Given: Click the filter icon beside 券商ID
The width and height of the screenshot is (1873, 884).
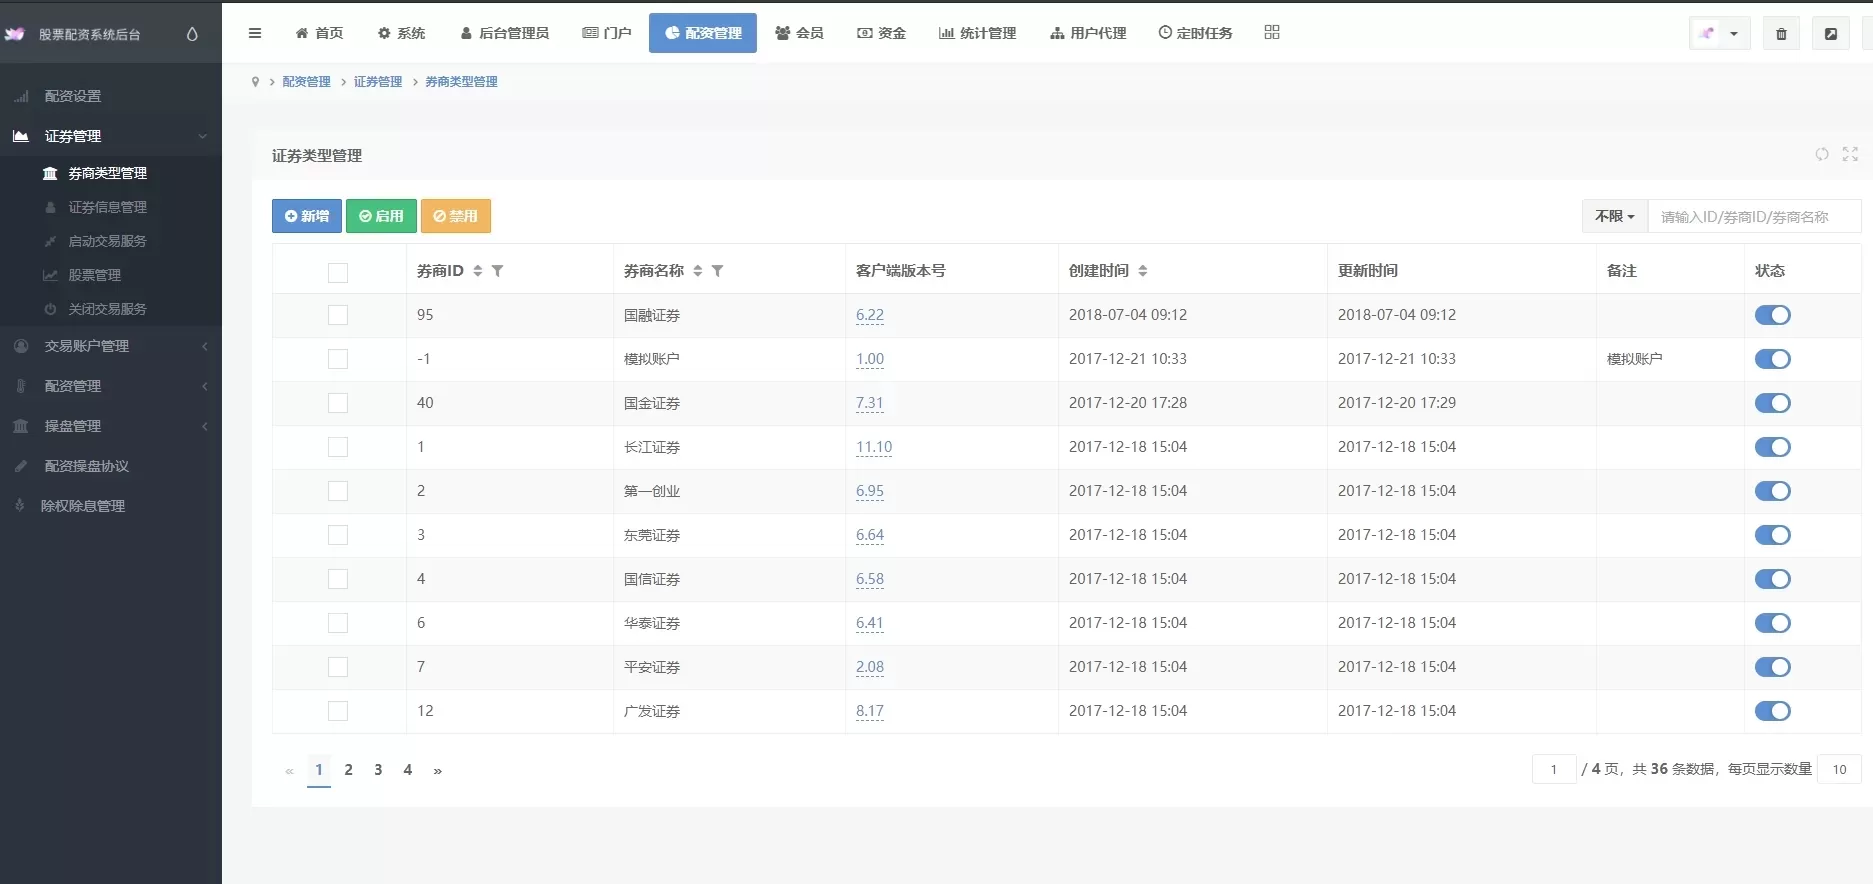Looking at the screenshot, I should coord(498,271).
